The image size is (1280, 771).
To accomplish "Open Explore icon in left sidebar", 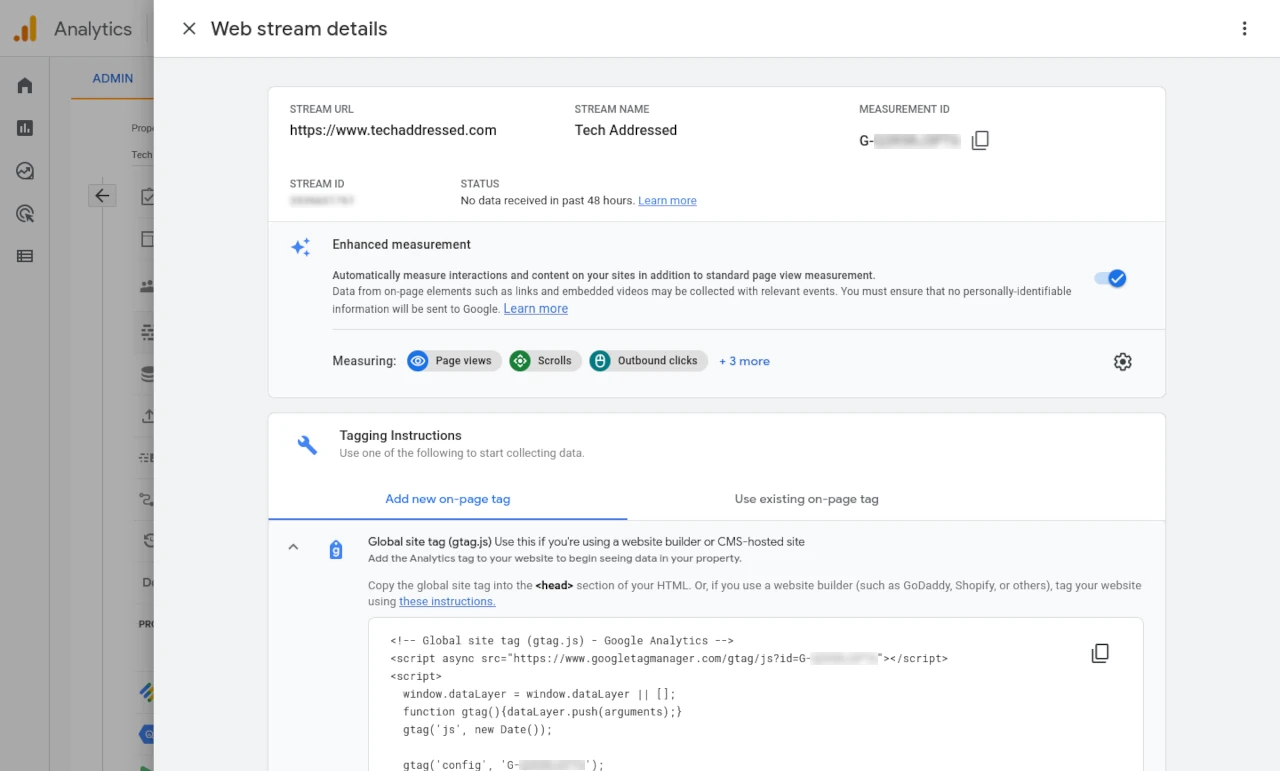I will point(25,171).
